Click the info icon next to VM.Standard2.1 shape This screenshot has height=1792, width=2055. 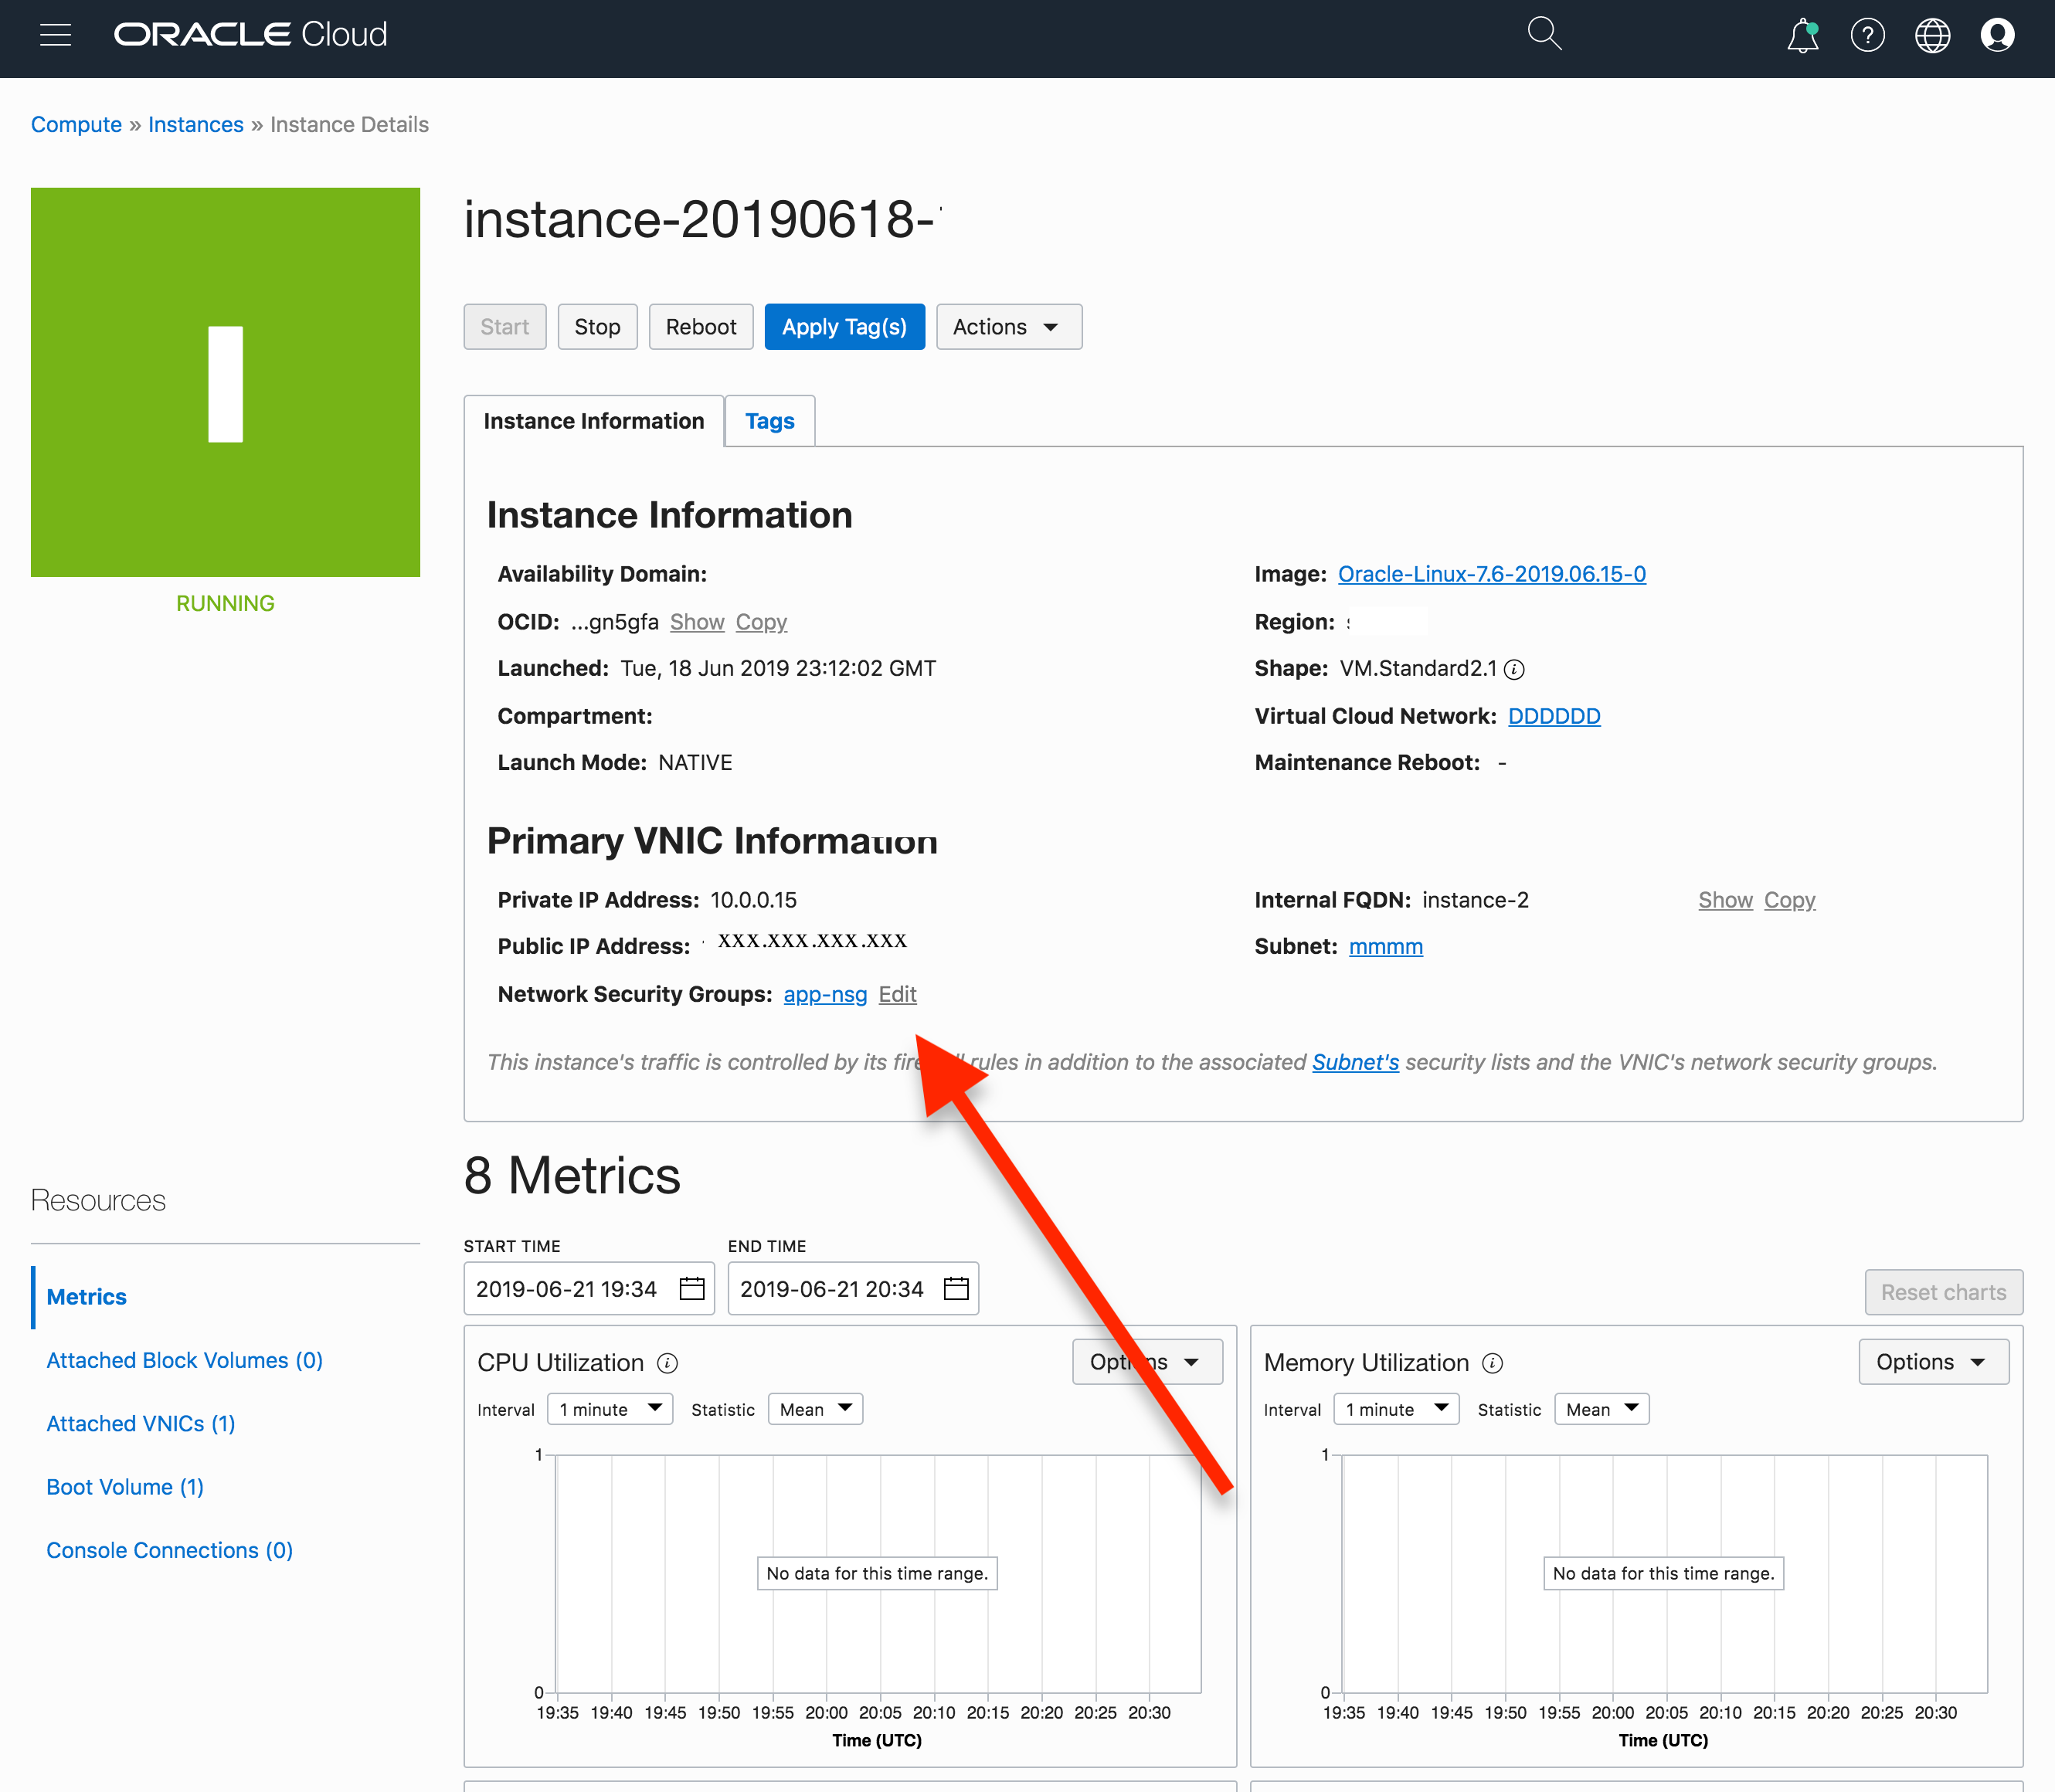coord(1515,669)
